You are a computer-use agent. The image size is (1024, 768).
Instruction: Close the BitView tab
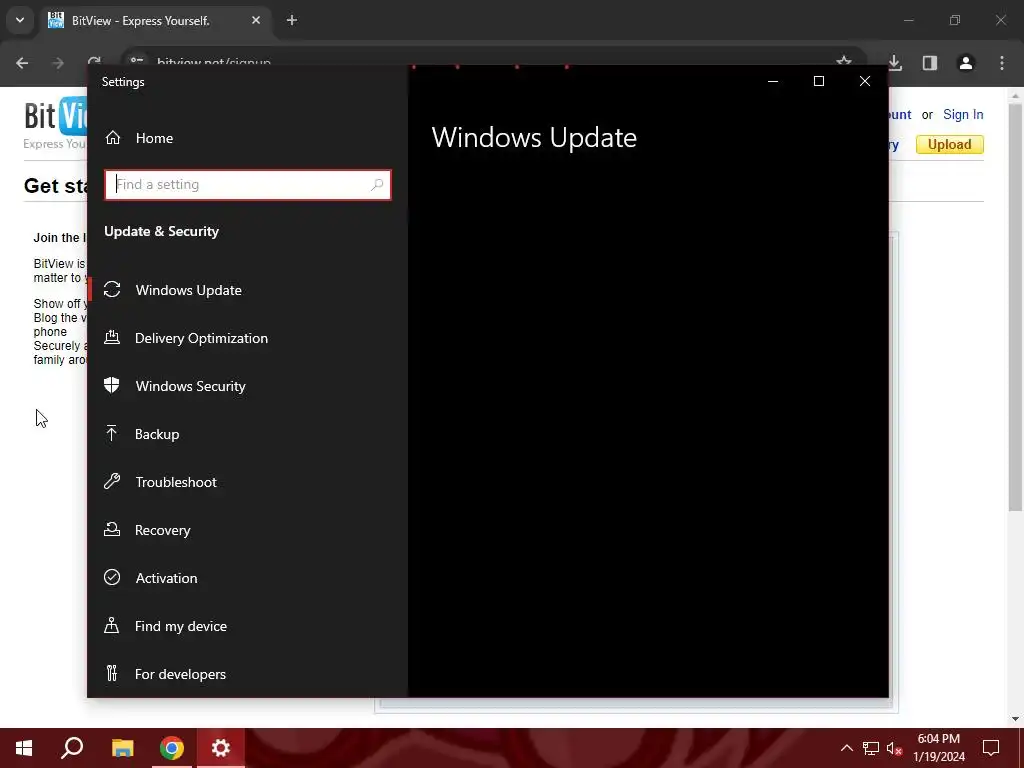[x=256, y=20]
